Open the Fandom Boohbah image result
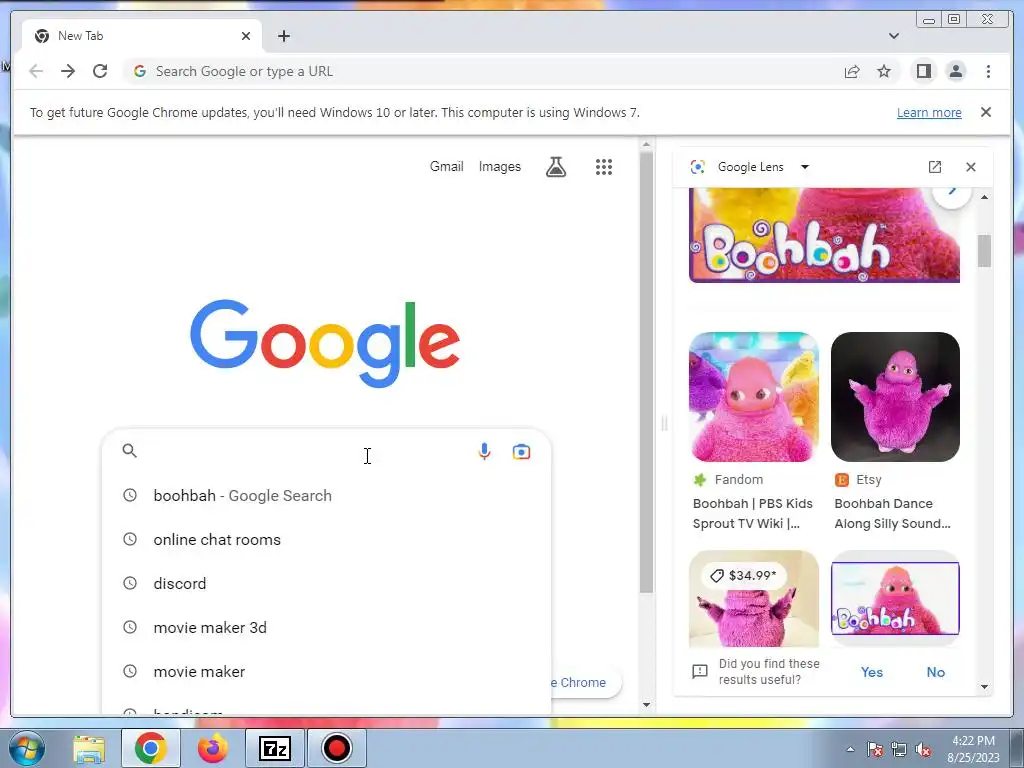1024x768 pixels. pyautogui.click(x=754, y=396)
